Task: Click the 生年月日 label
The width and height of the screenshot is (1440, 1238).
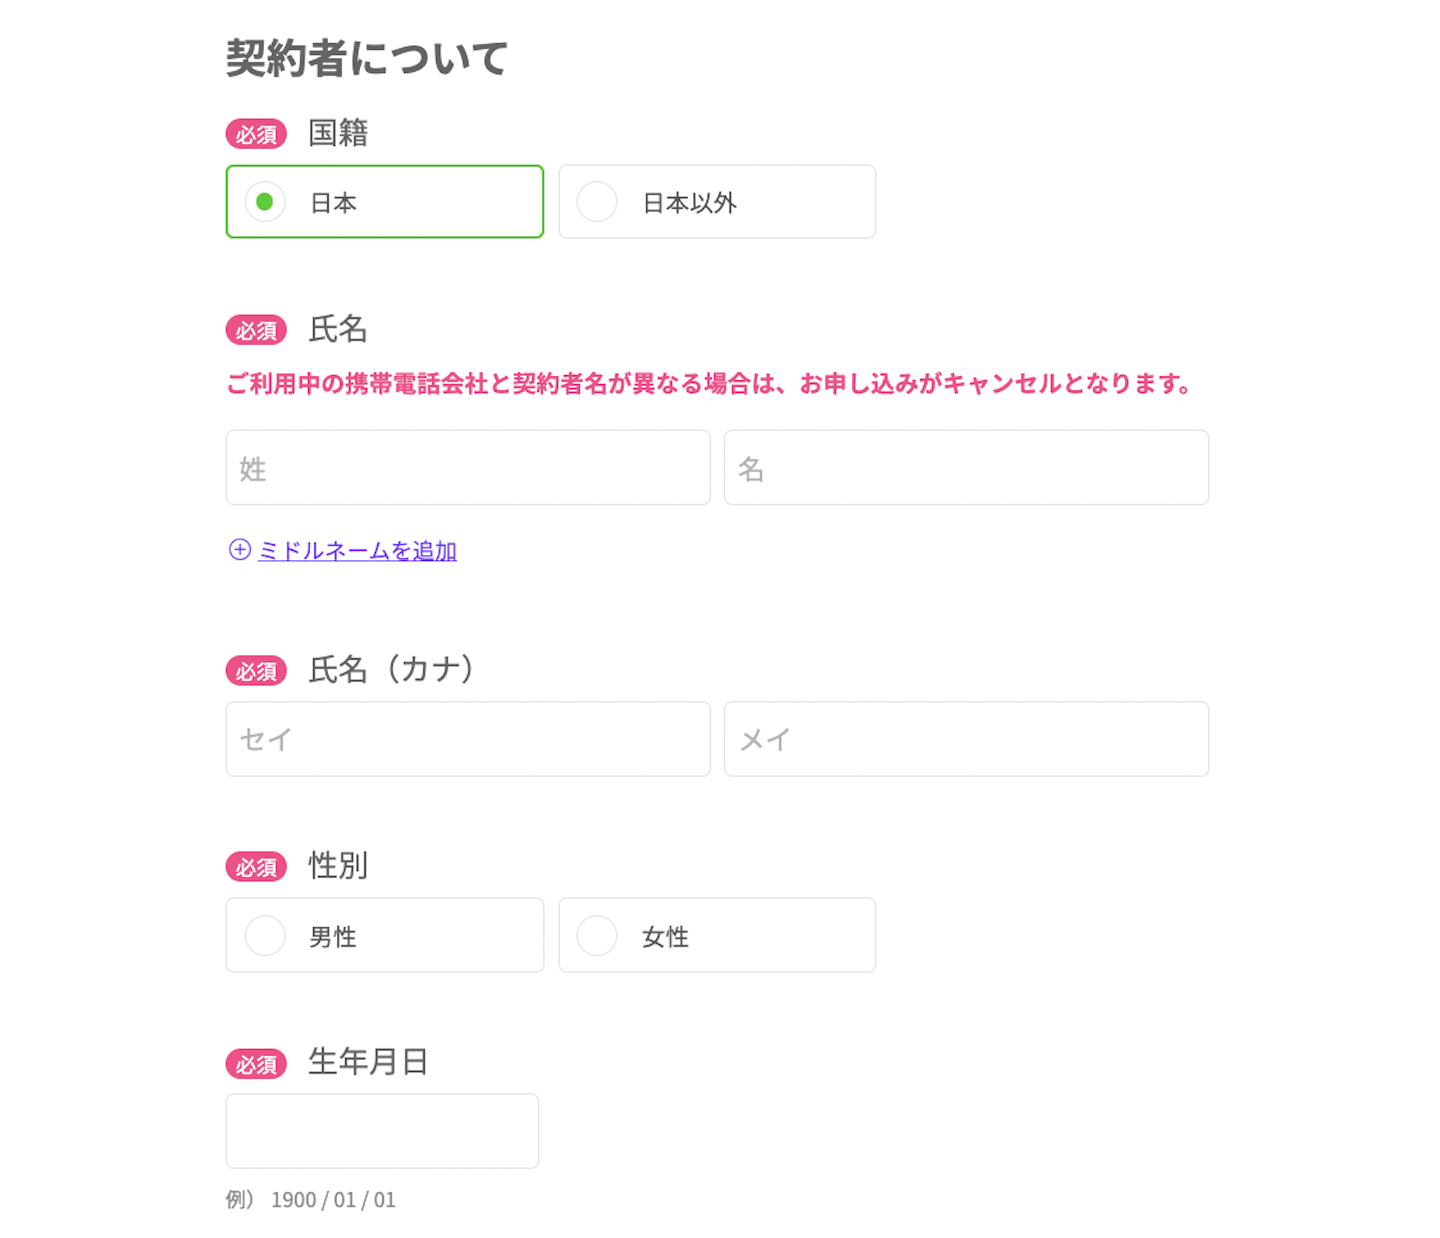Action: 367,1063
